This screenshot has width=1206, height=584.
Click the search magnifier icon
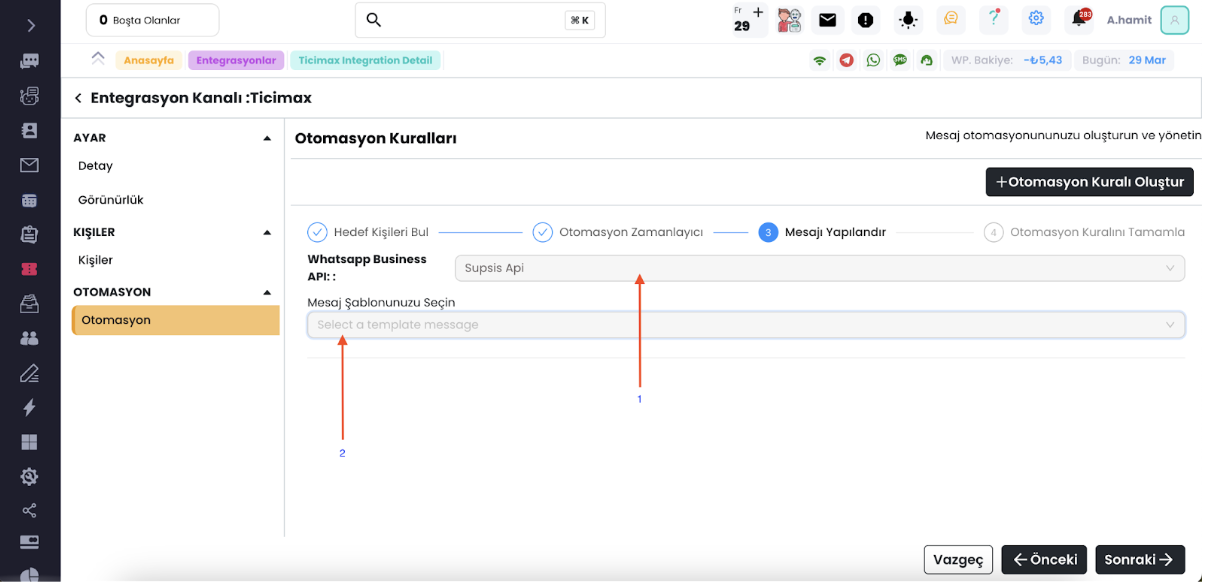pyautogui.click(x=374, y=20)
